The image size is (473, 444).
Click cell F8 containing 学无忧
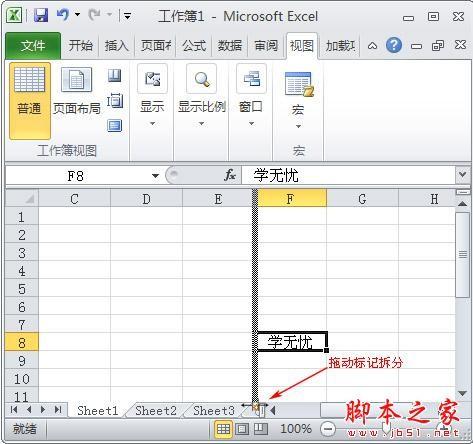(x=292, y=342)
